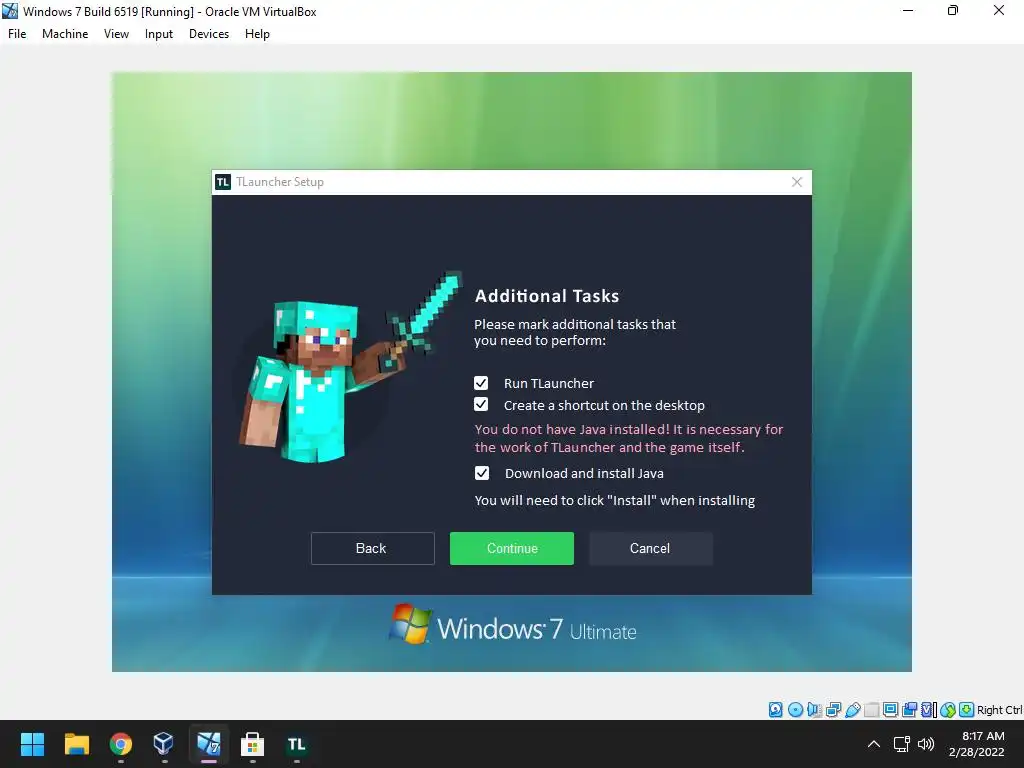Select the Windows 7 VM taskbar icon

click(x=208, y=744)
